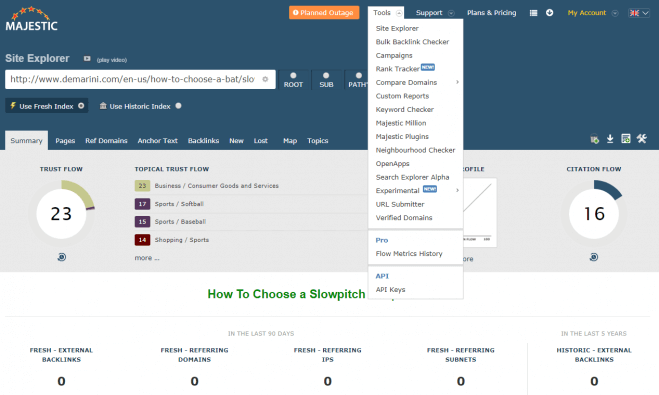
Task: Open Keyword Checker menu item
Action: [x=405, y=109]
